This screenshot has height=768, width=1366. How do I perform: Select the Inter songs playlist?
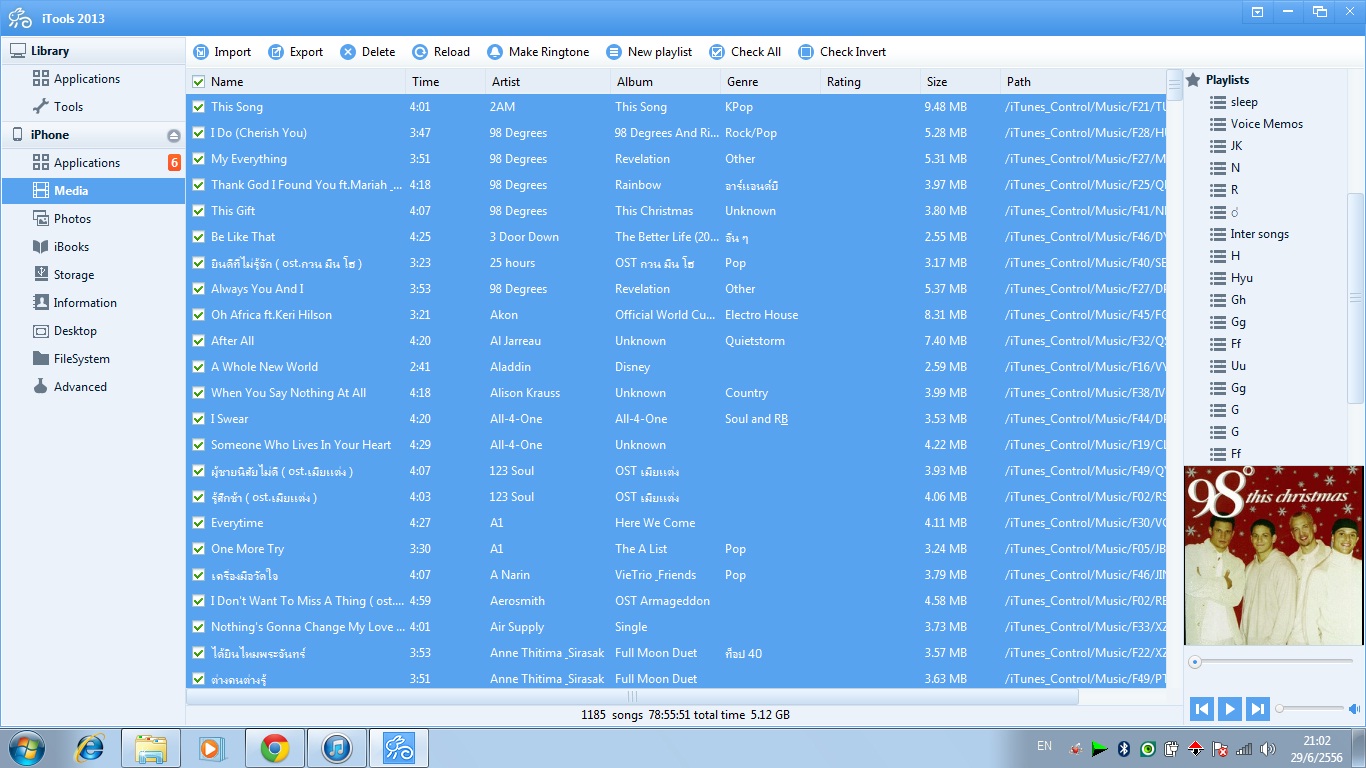pyautogui.click(x=1259, y=234)
